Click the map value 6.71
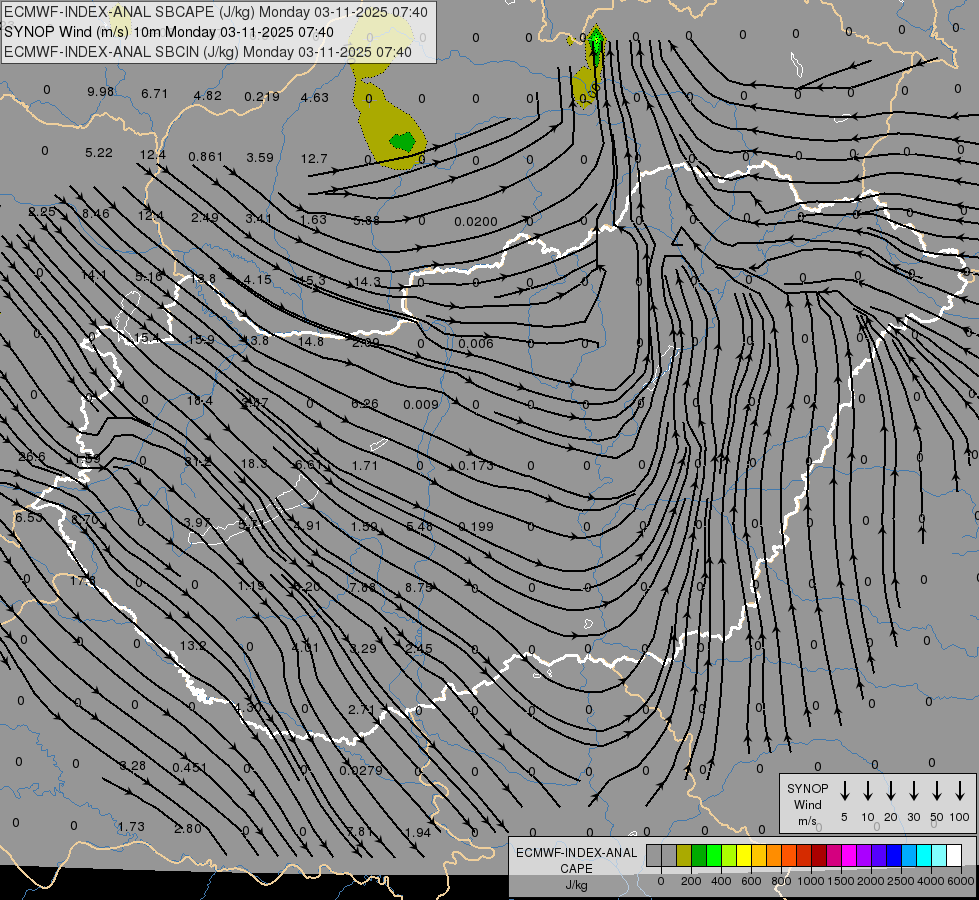This screenshot has height=900, width=979. click(x=154, y=94)
